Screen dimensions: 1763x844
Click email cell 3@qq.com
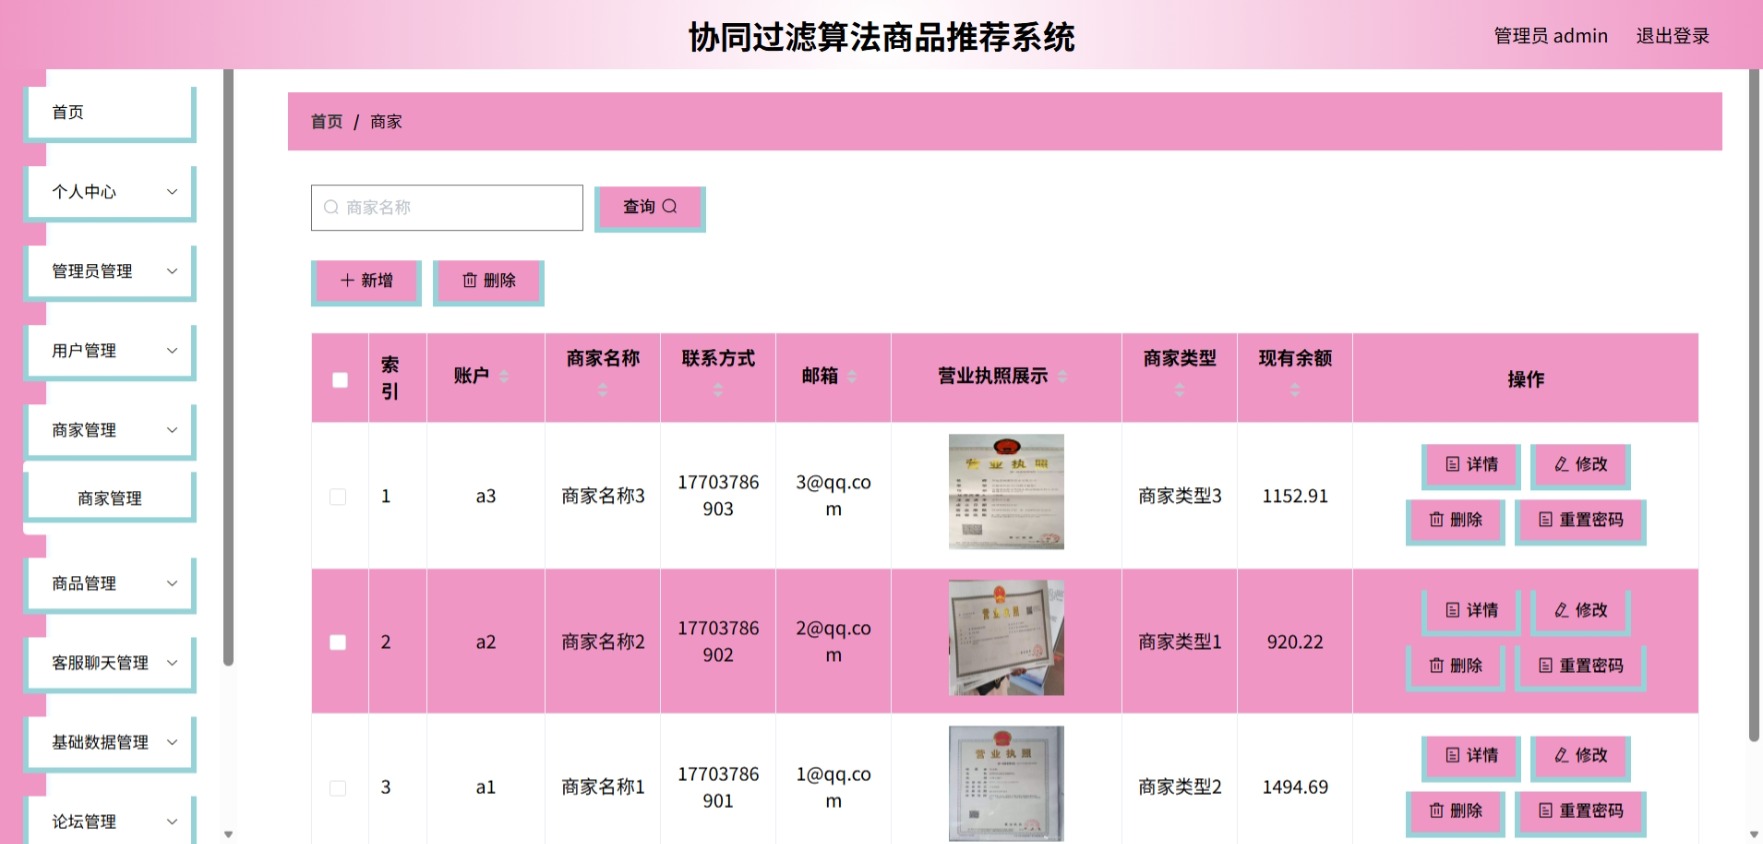pyautogui.click(x=833, y=496)
